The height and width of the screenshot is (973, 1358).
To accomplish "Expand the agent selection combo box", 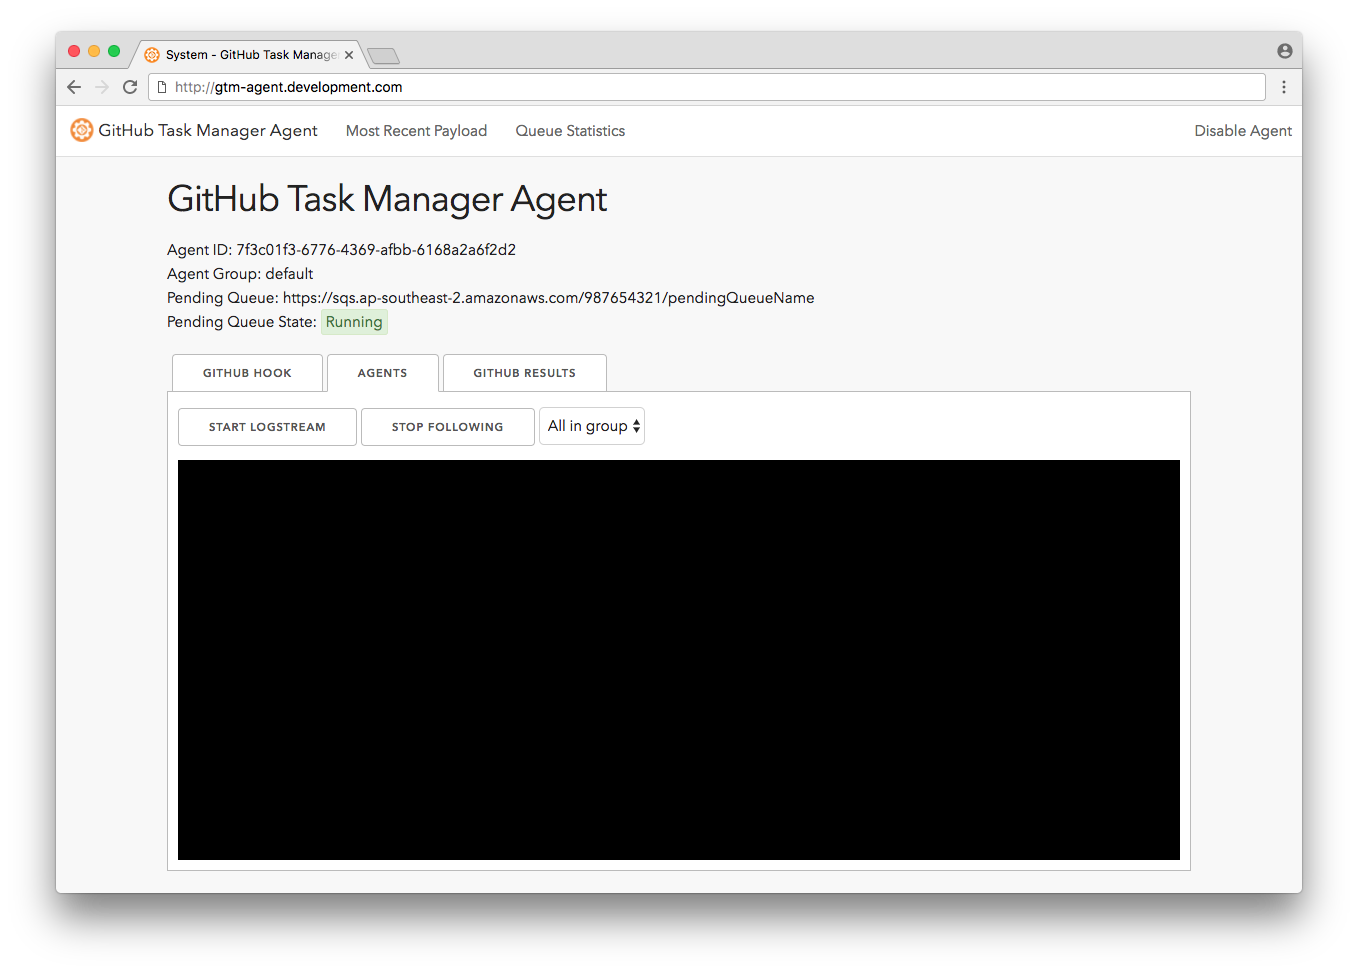I will (592, 426).
